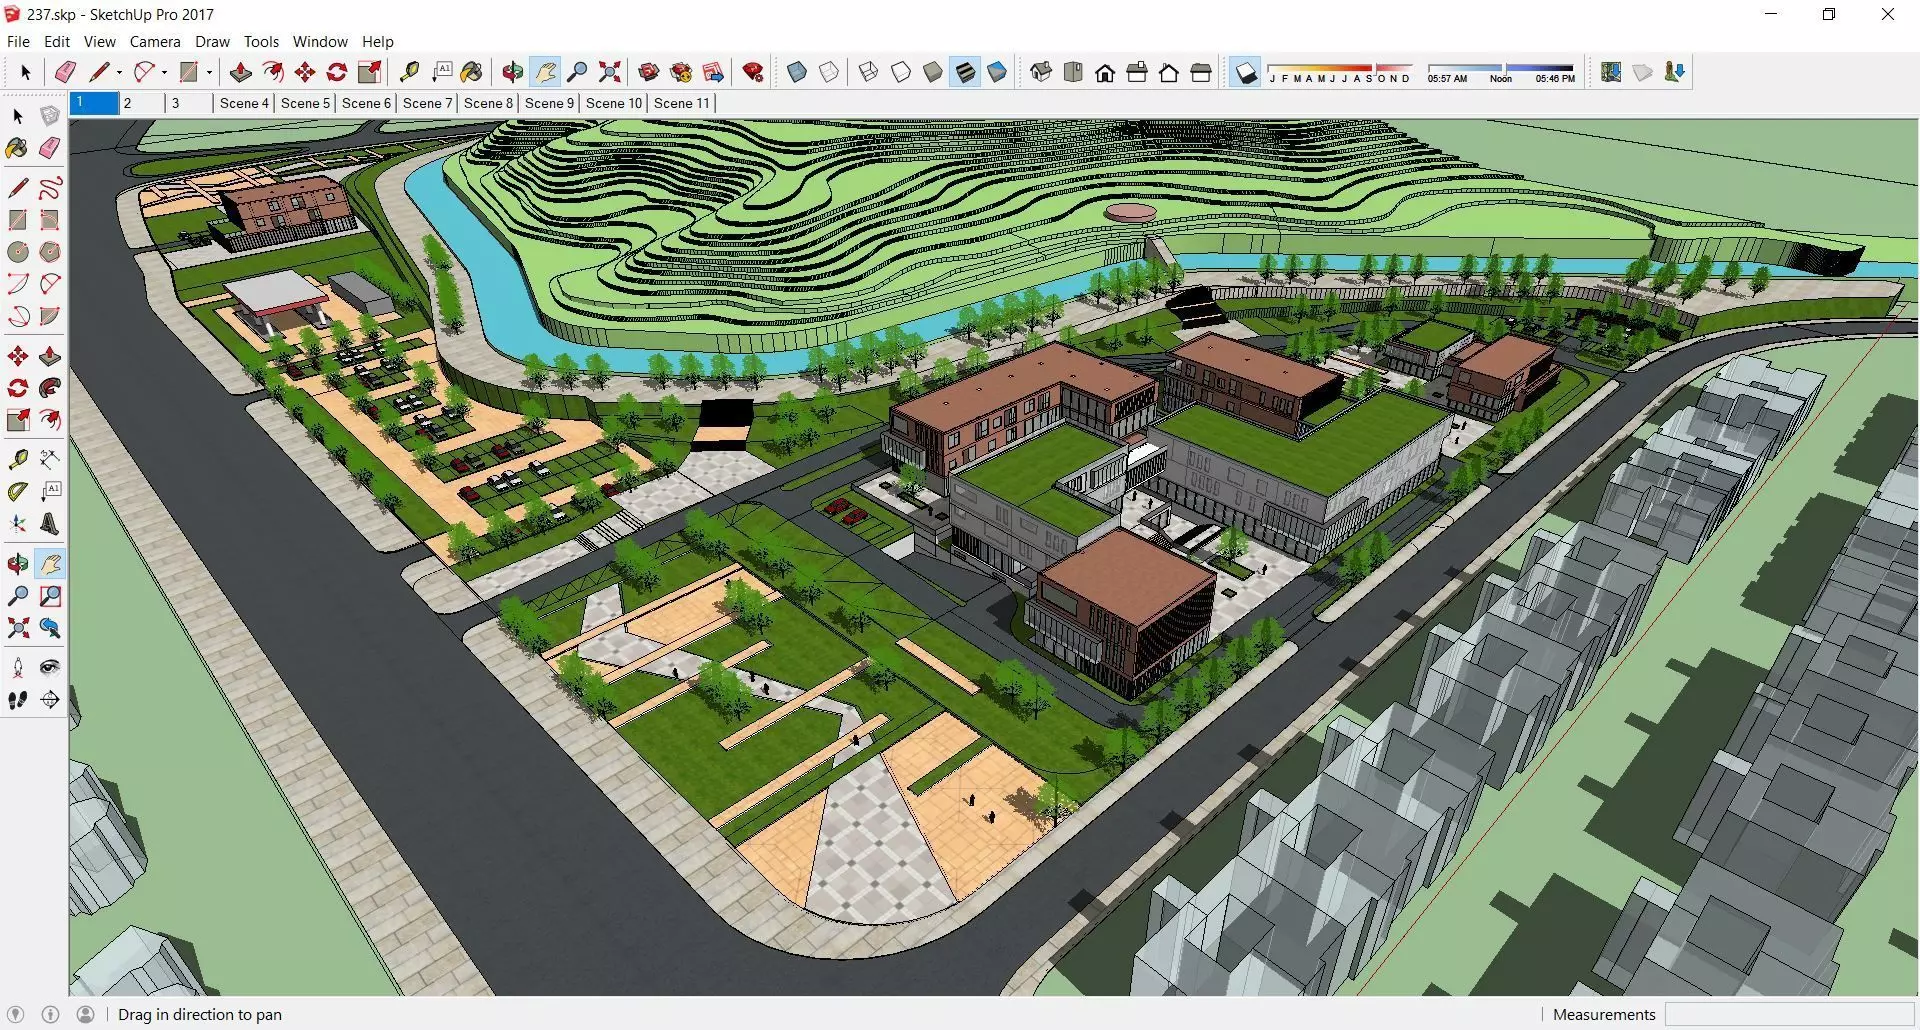Expand the Arc tool dropdown arrow
Viewport: 1920px width, 1030px height.
164,72
